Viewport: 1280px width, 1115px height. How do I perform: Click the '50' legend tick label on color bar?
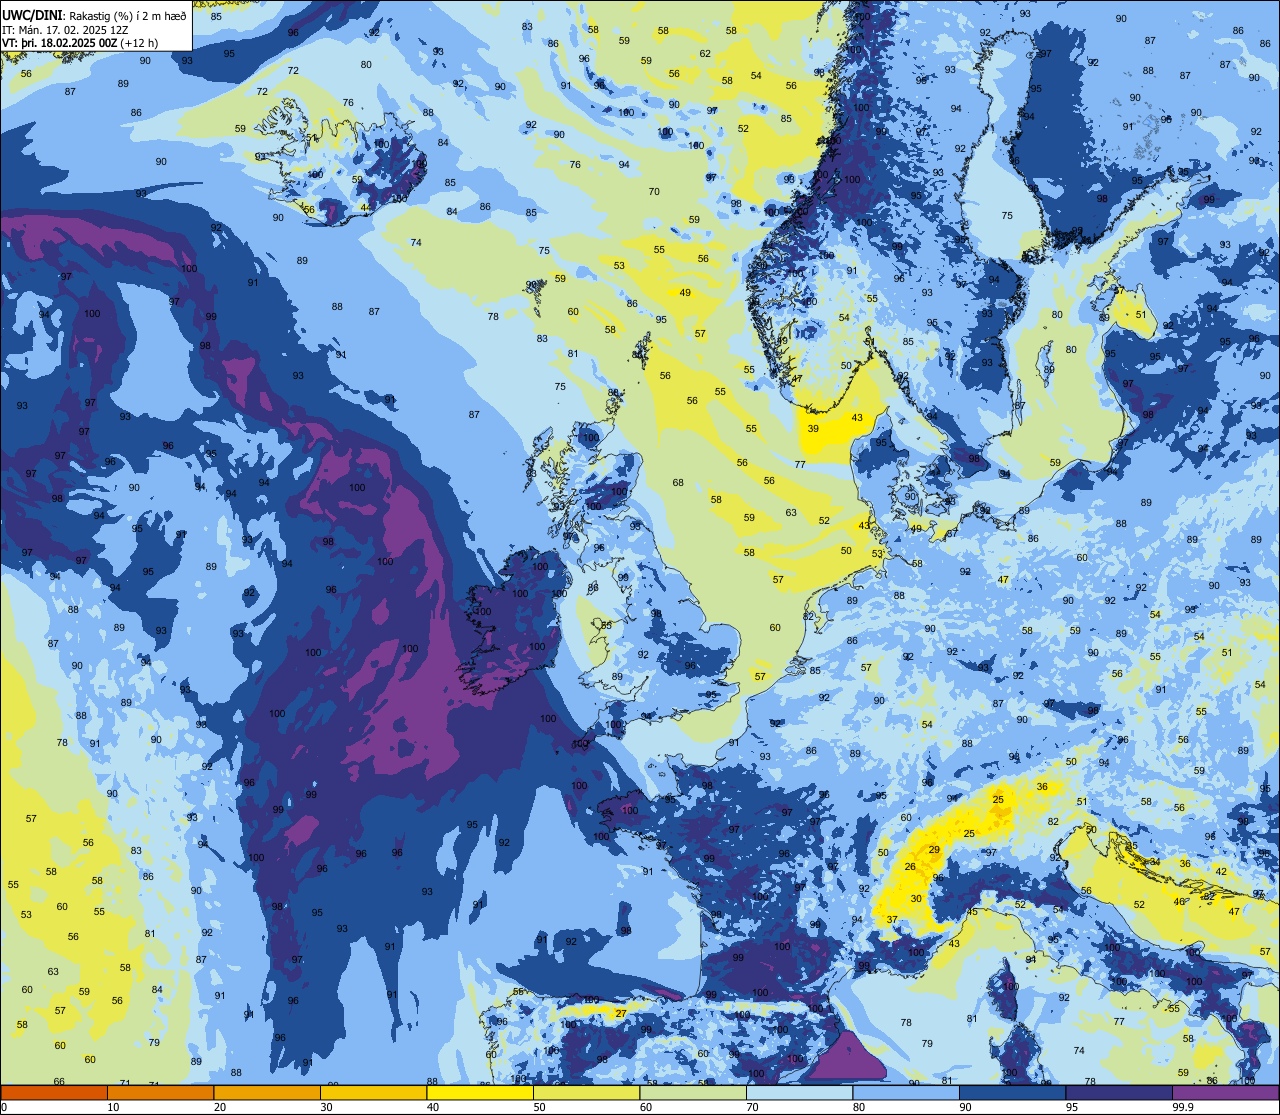click(x=540, y=1107)
